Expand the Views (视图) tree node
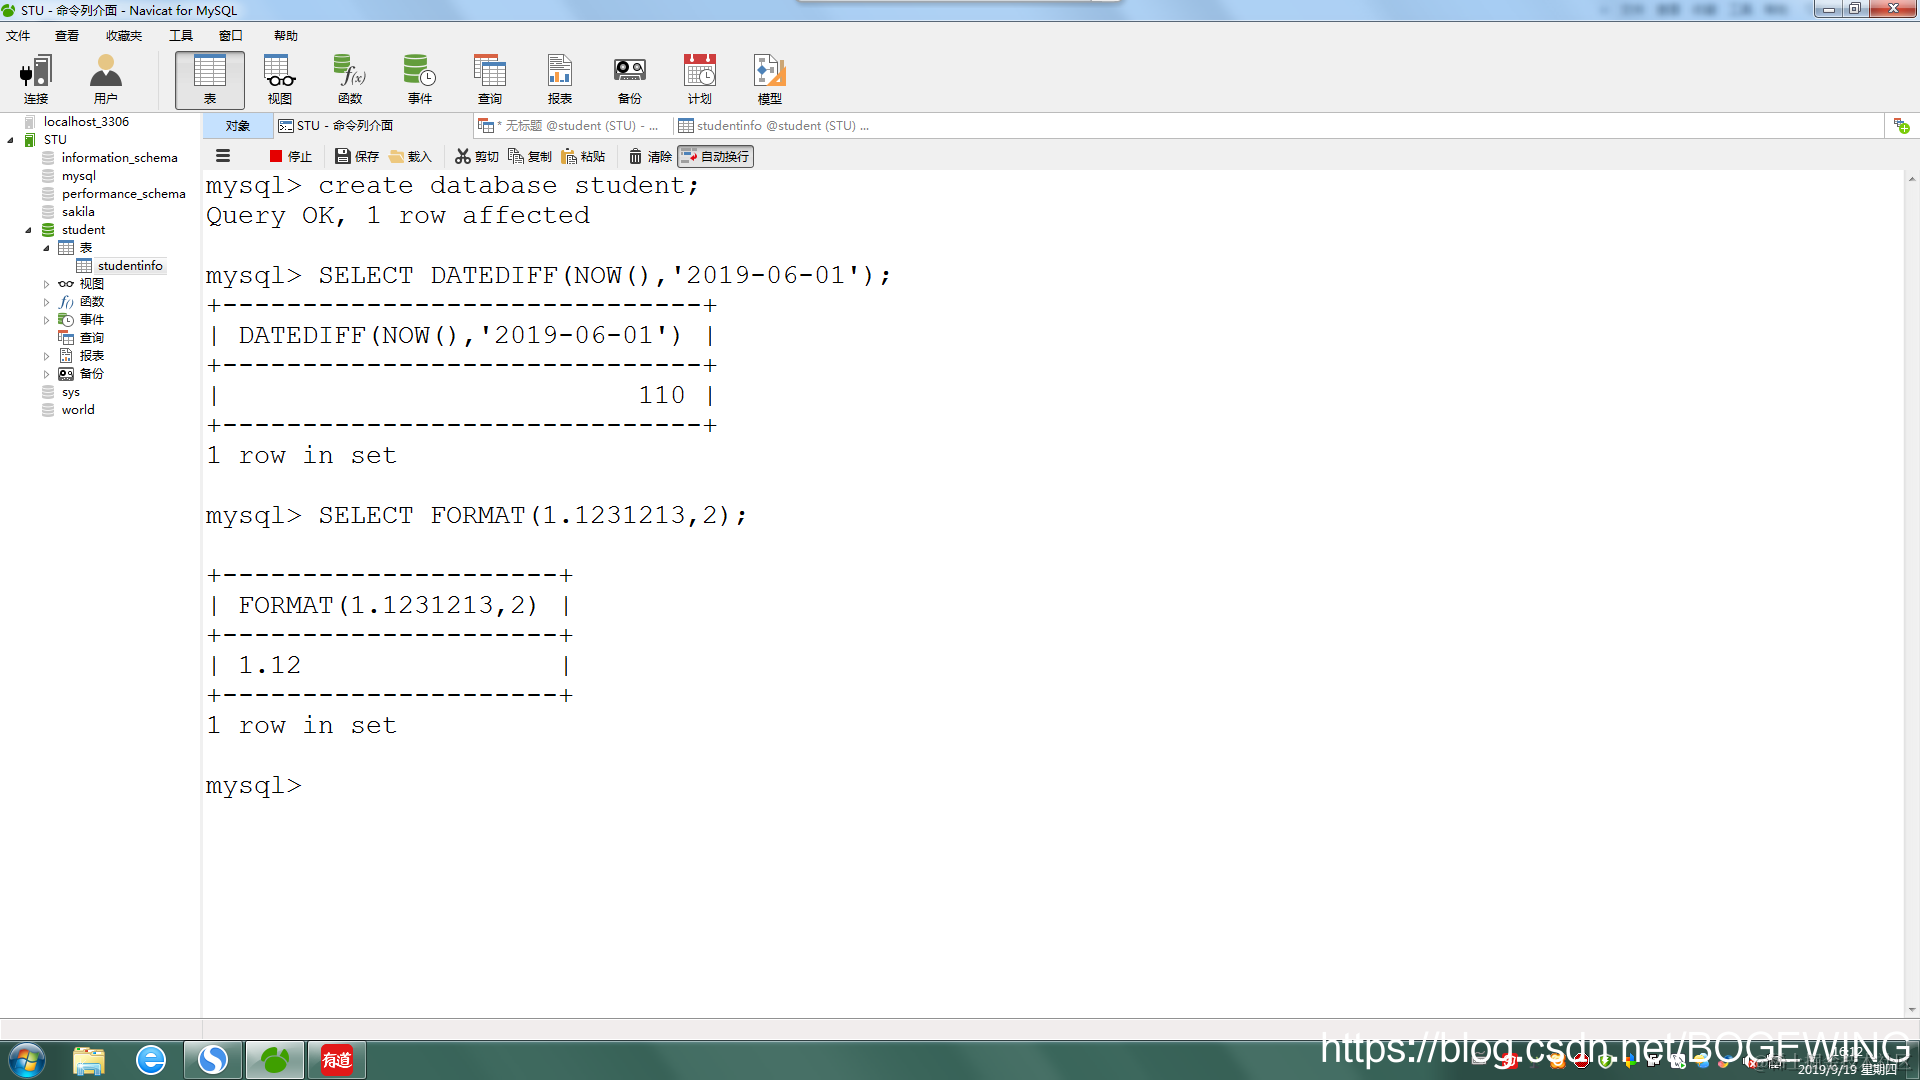 pyautogui.click(x=46, y=284)
